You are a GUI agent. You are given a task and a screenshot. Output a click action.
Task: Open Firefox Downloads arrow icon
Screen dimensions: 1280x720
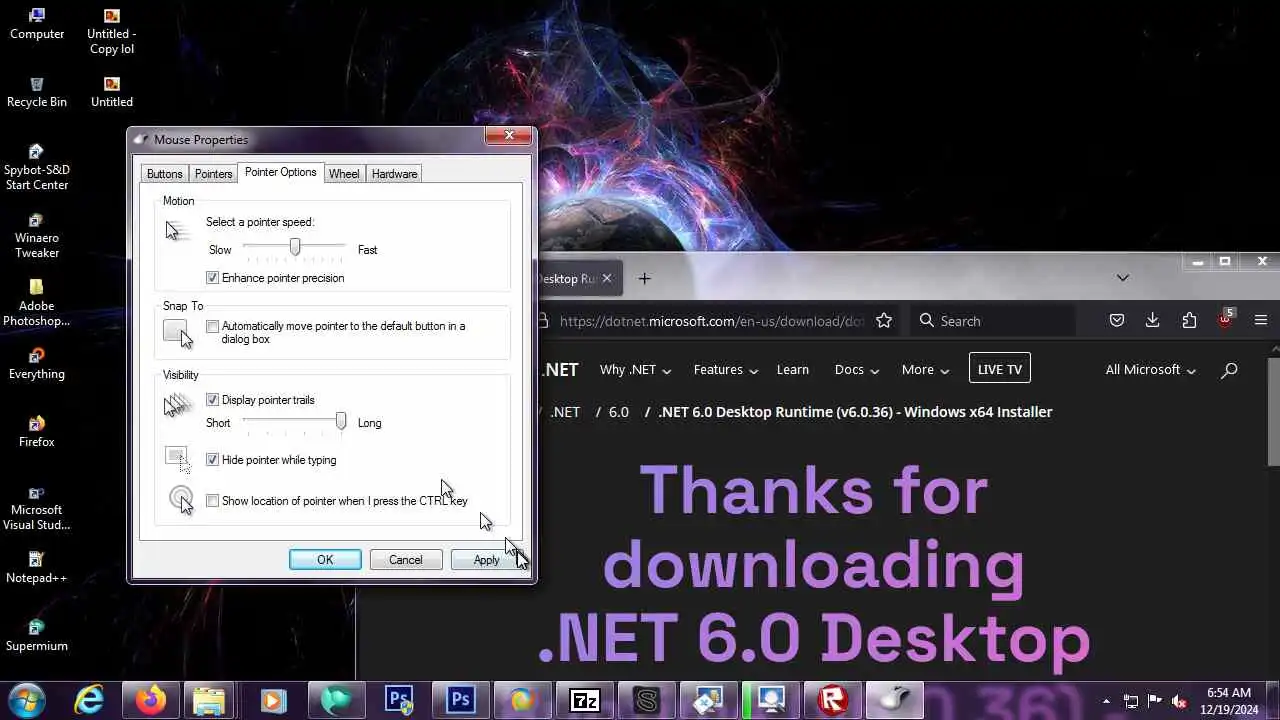coord(1152,321)
